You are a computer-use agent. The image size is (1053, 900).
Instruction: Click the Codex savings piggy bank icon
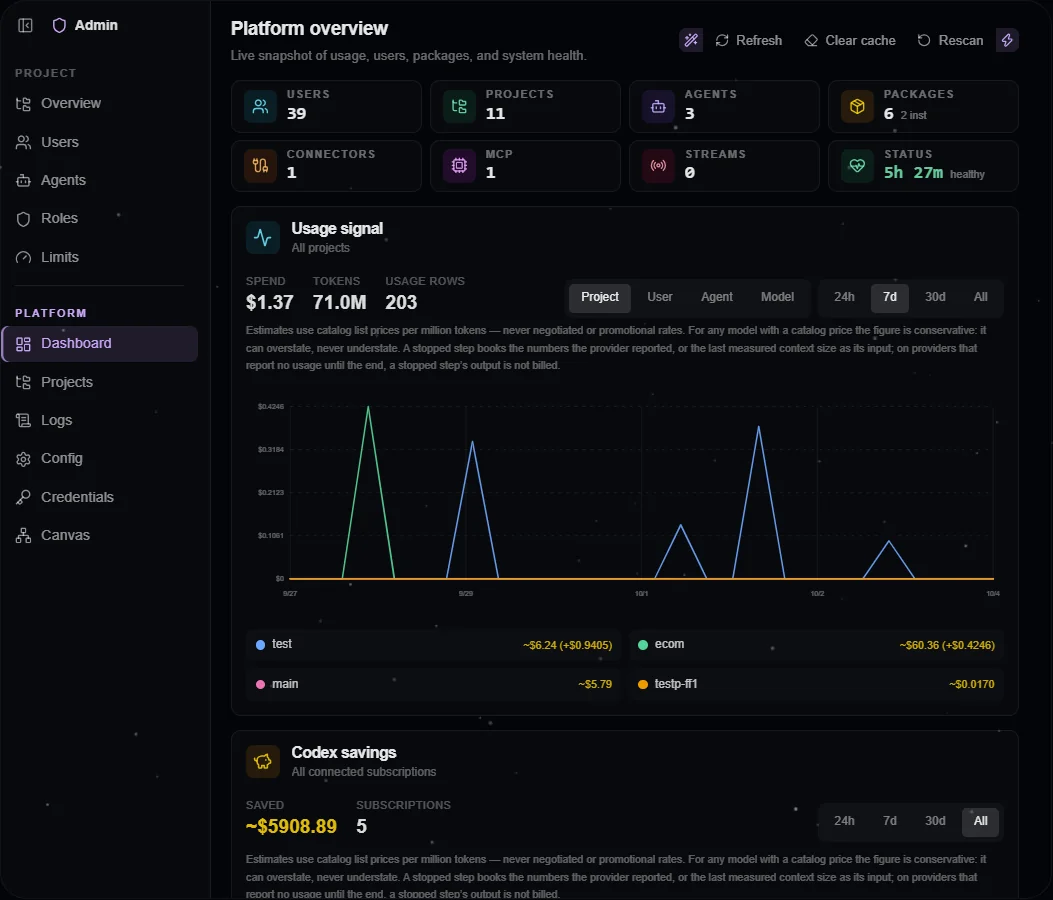pos(263,761)
